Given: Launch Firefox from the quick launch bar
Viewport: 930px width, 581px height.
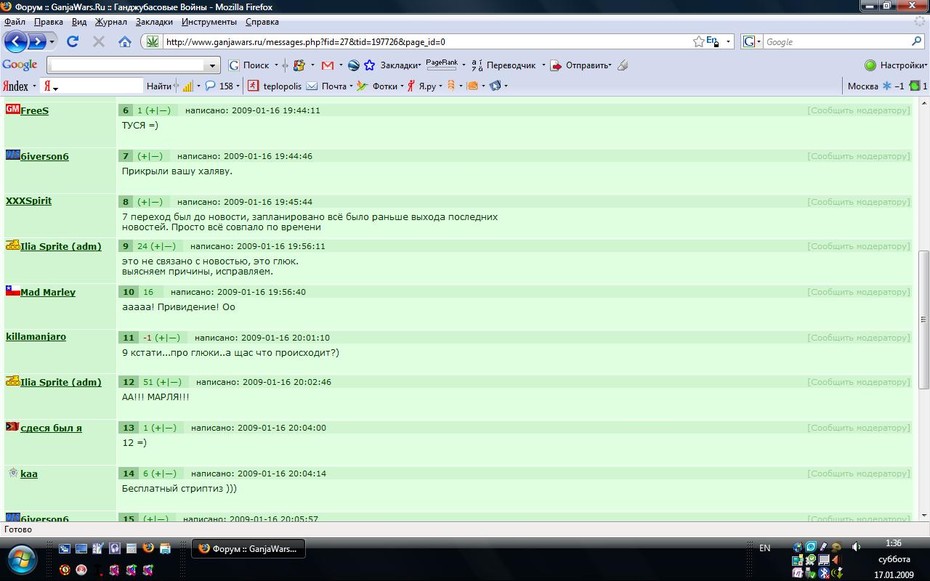Looking at the screenshot, I should [x=148, y=548].
